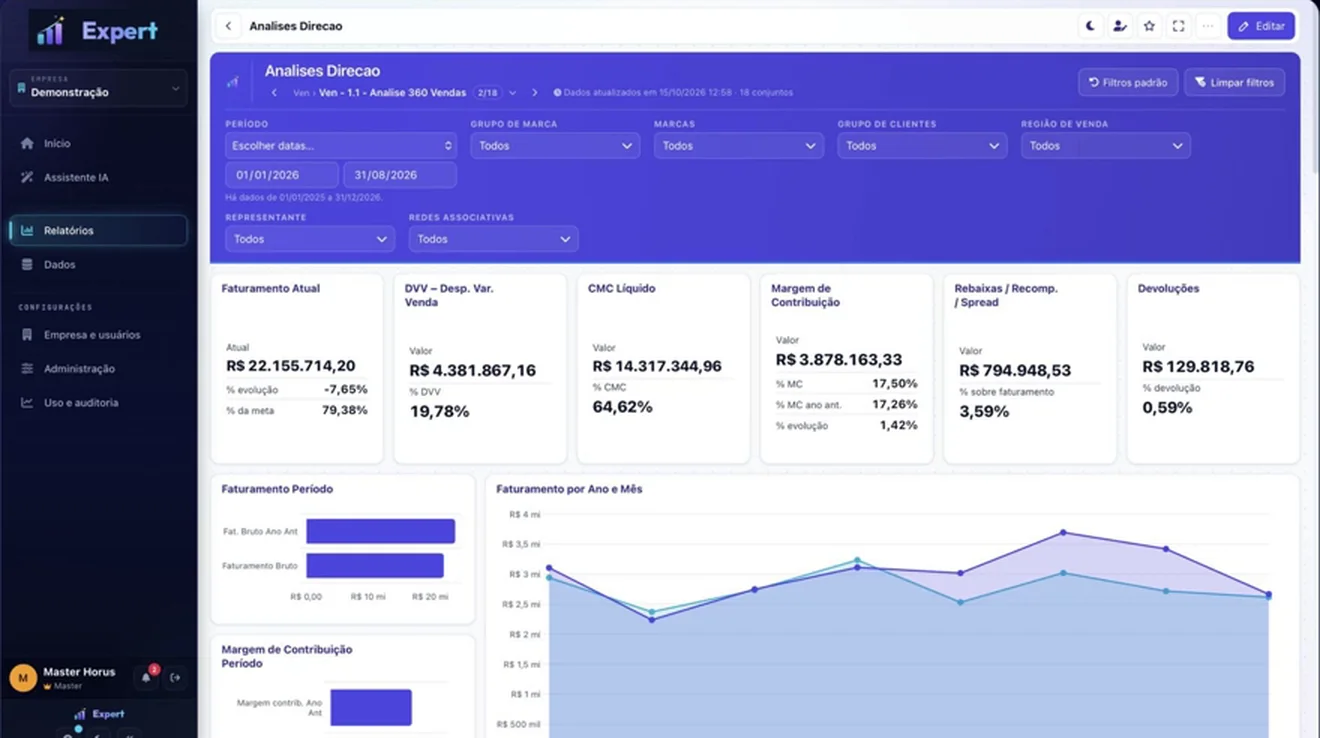Open the Grupo de Marca dropdown
1320x738 pixels.
point(555,146)
